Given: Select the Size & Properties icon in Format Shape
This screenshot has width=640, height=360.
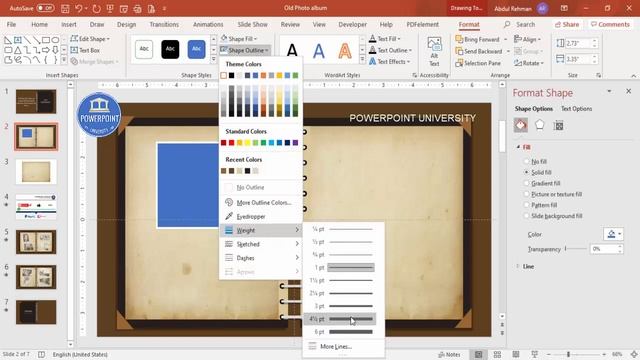Looking at the screenshot, I should coord(558,125).
